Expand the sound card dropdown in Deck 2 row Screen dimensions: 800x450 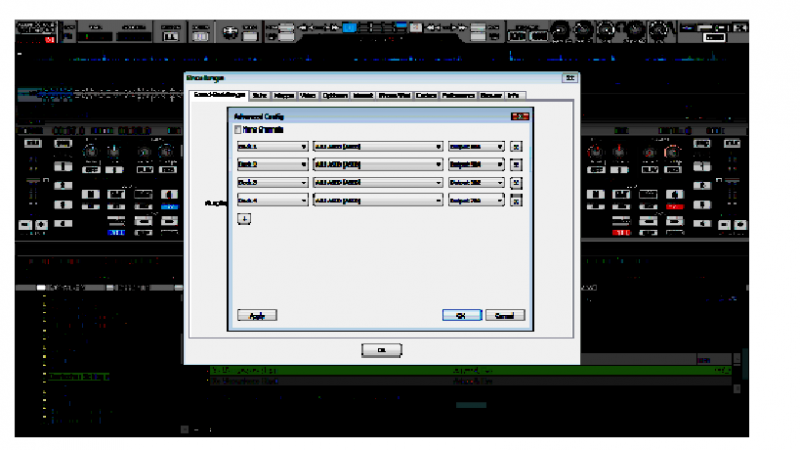(x=378, y=165)
